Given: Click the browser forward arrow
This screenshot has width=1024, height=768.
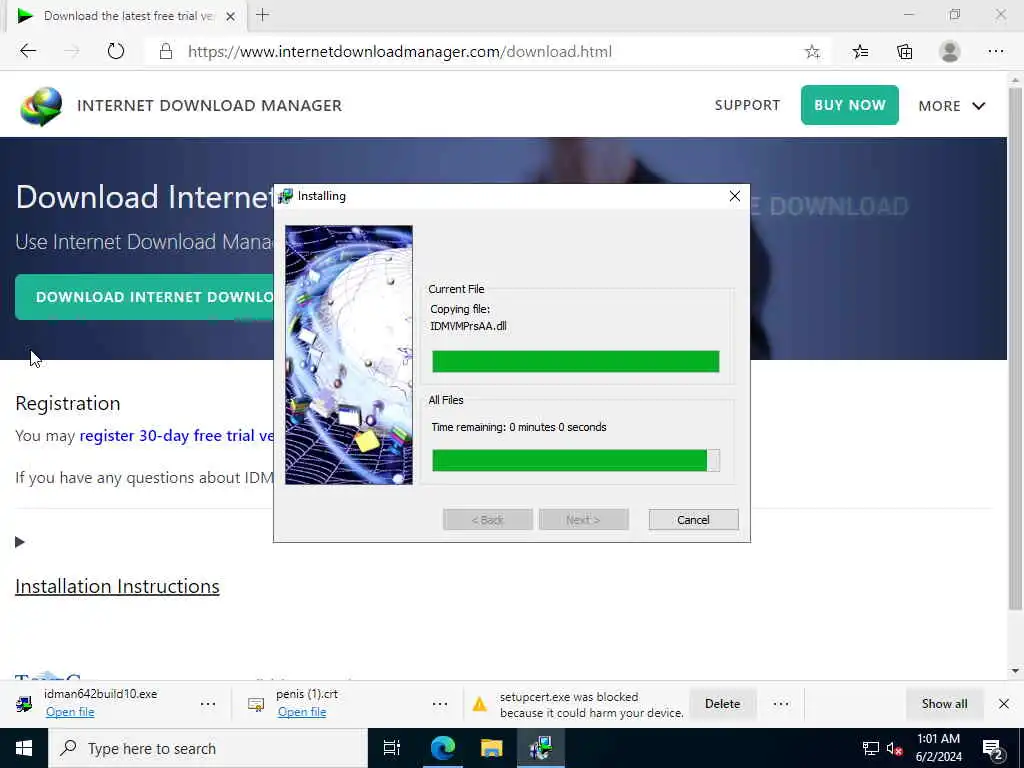Looking at the screenshot, I should pyautogui.click(x=71, y=51).
